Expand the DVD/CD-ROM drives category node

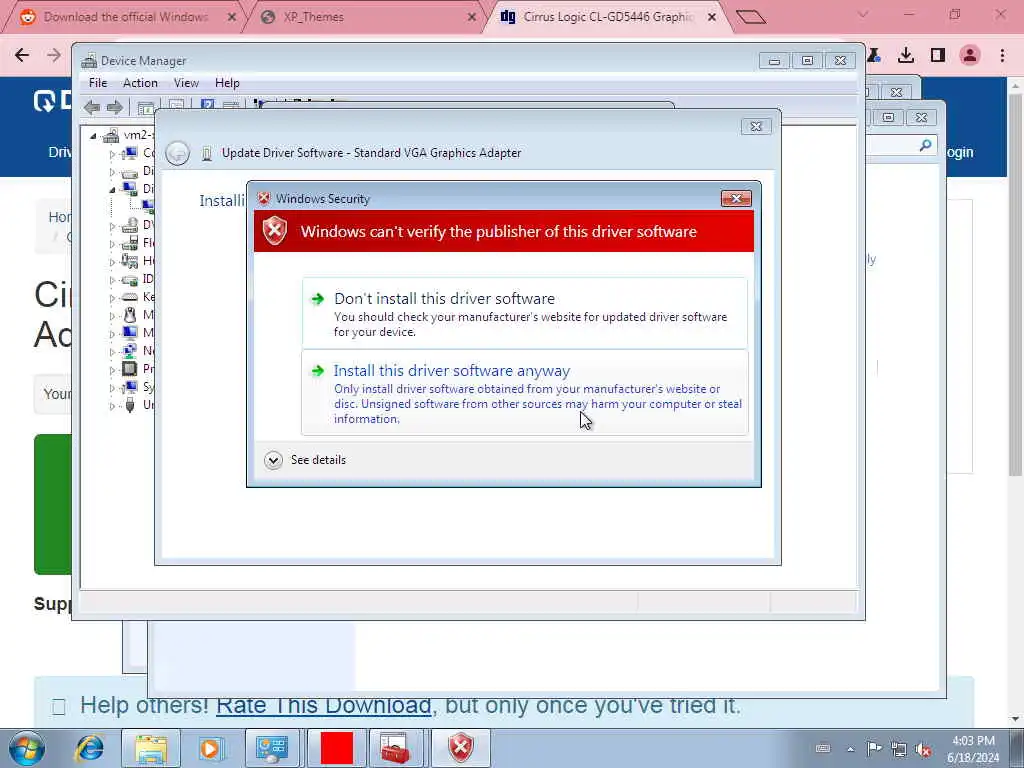point(112,226)
